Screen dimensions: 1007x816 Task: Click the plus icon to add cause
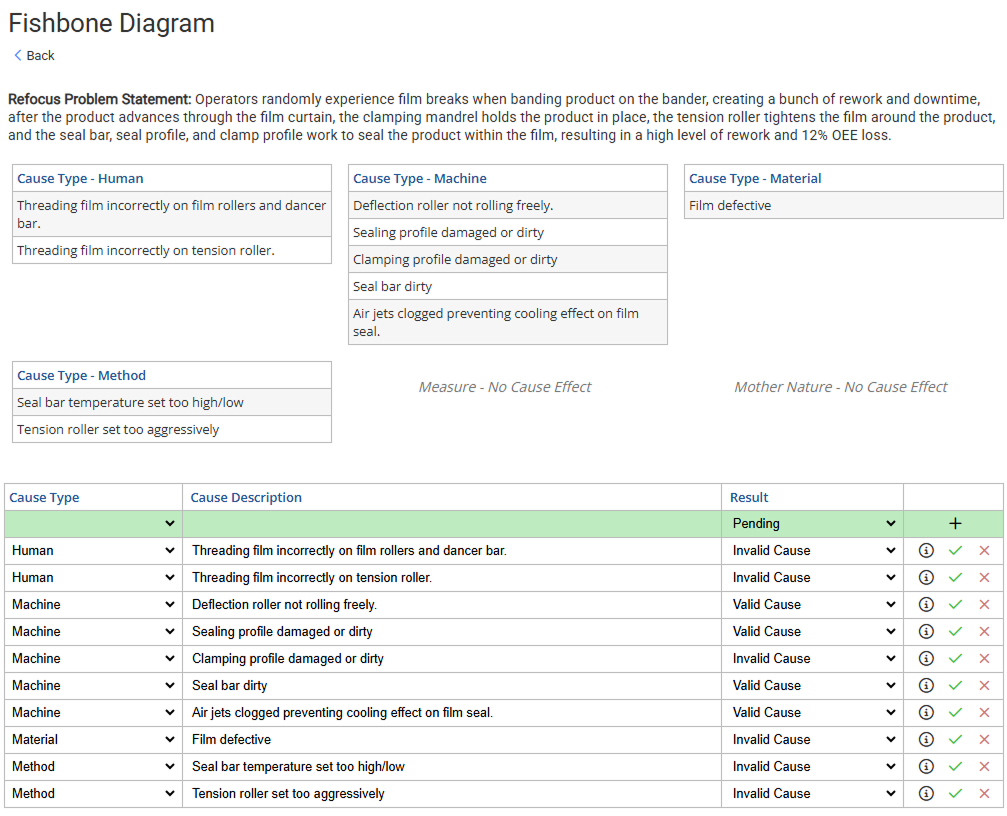954,524
